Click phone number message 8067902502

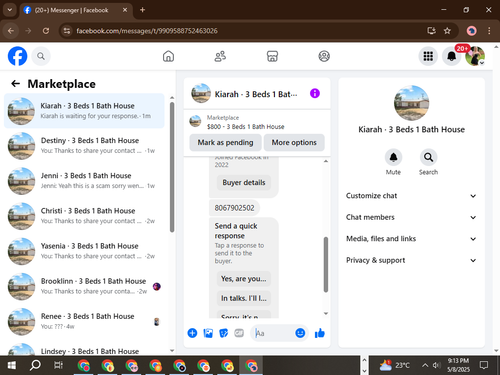tap(234, 208)
